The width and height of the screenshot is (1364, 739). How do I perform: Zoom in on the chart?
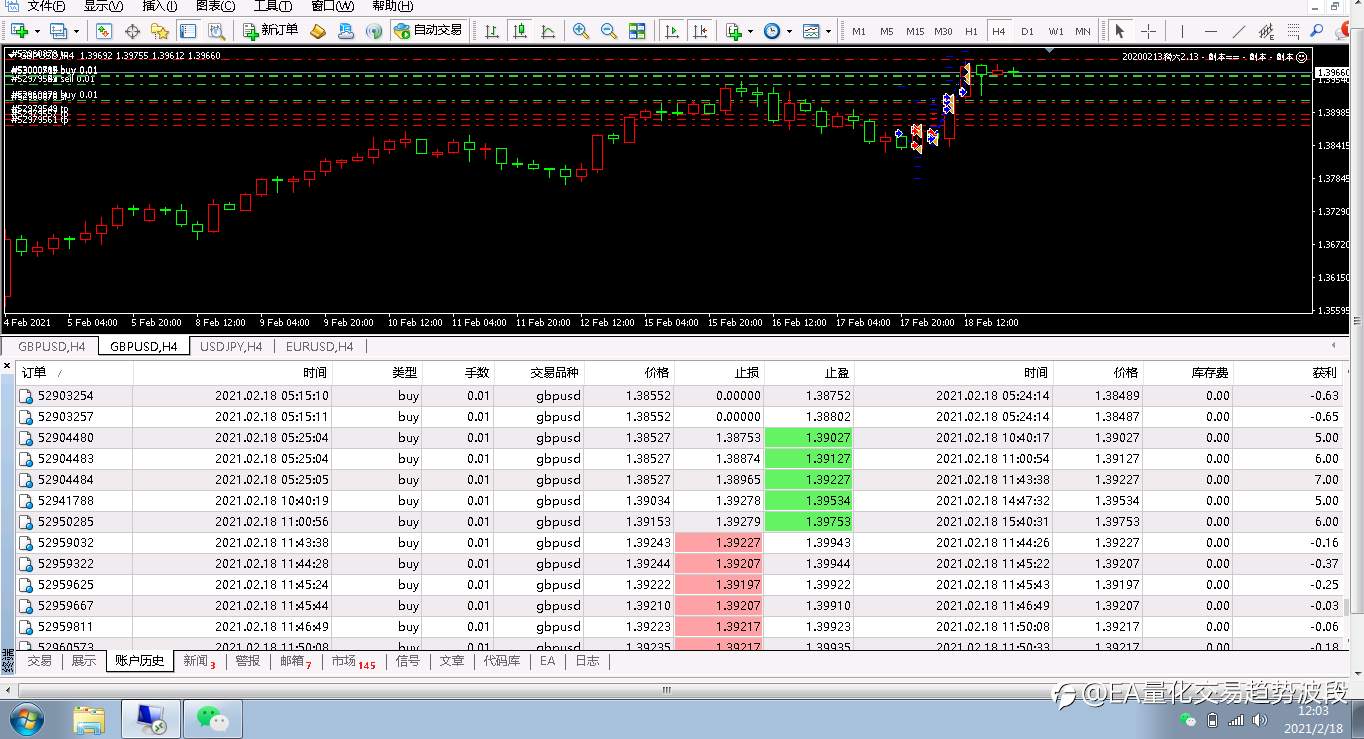pos(581,31)
